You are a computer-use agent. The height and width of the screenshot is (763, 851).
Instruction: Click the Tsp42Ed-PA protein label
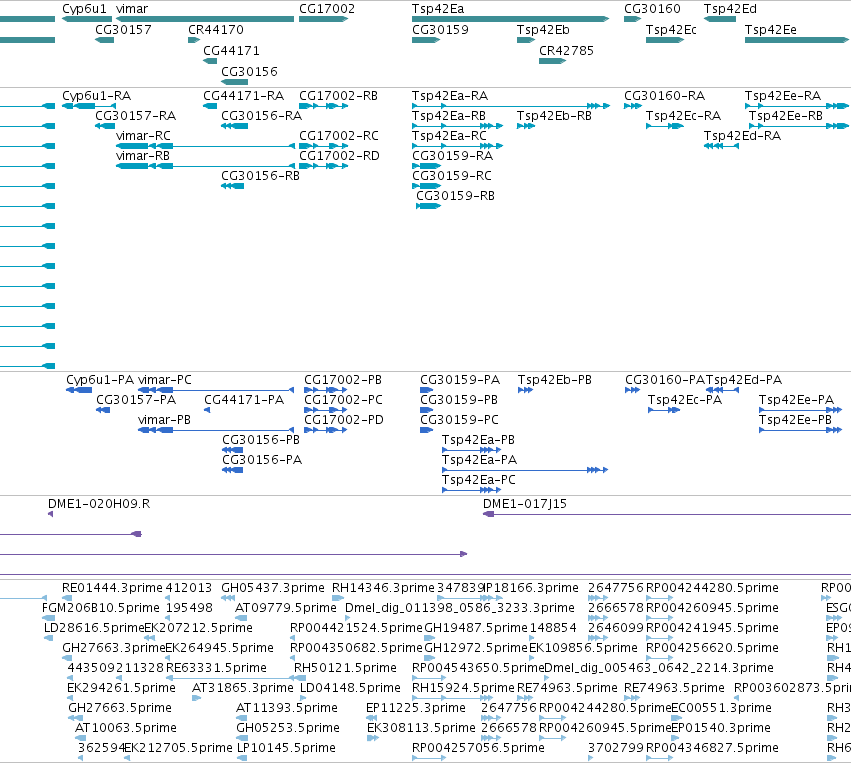click(x=744, y=380)
